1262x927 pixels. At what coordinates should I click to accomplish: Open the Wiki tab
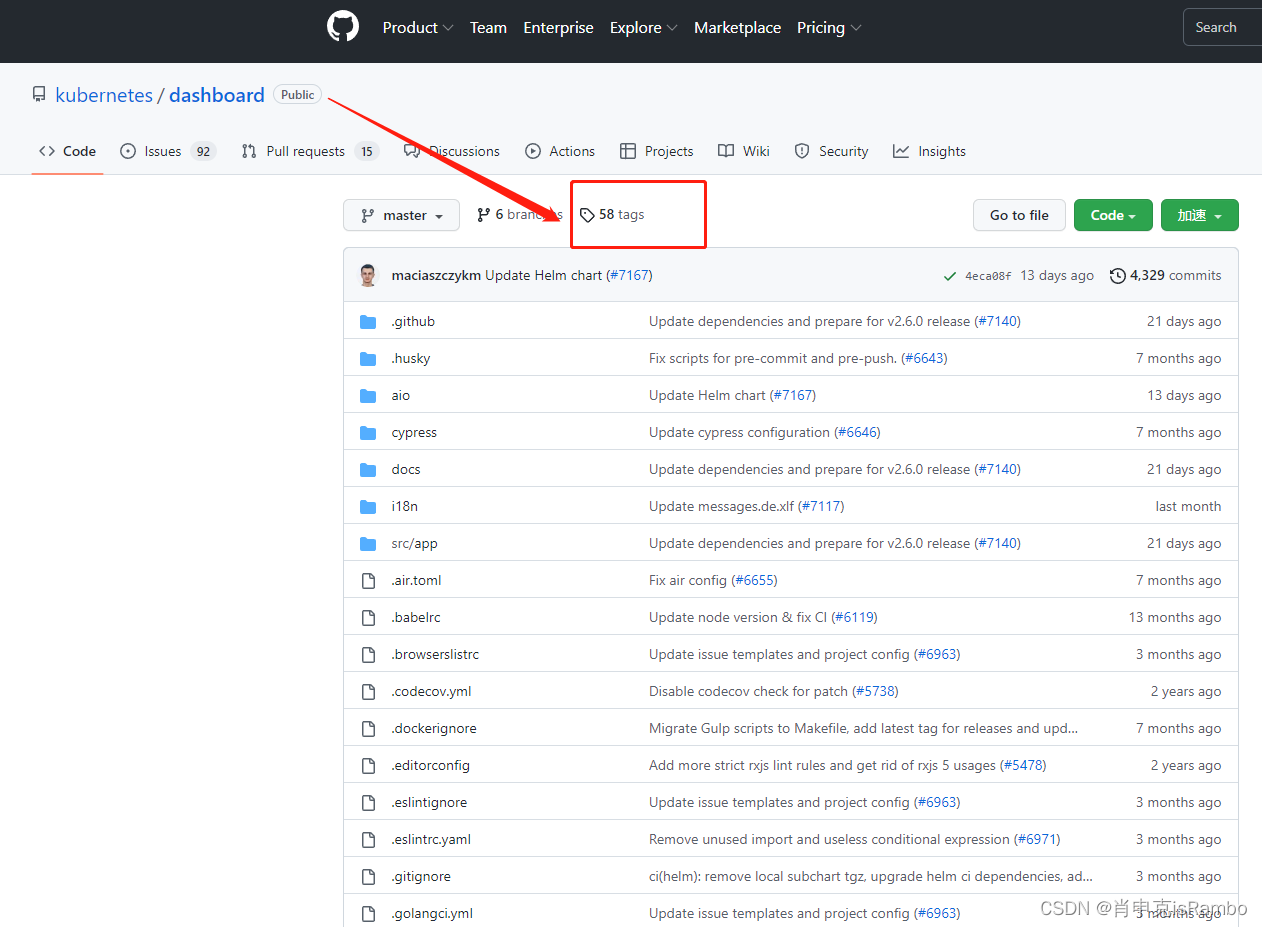point(743,151)
